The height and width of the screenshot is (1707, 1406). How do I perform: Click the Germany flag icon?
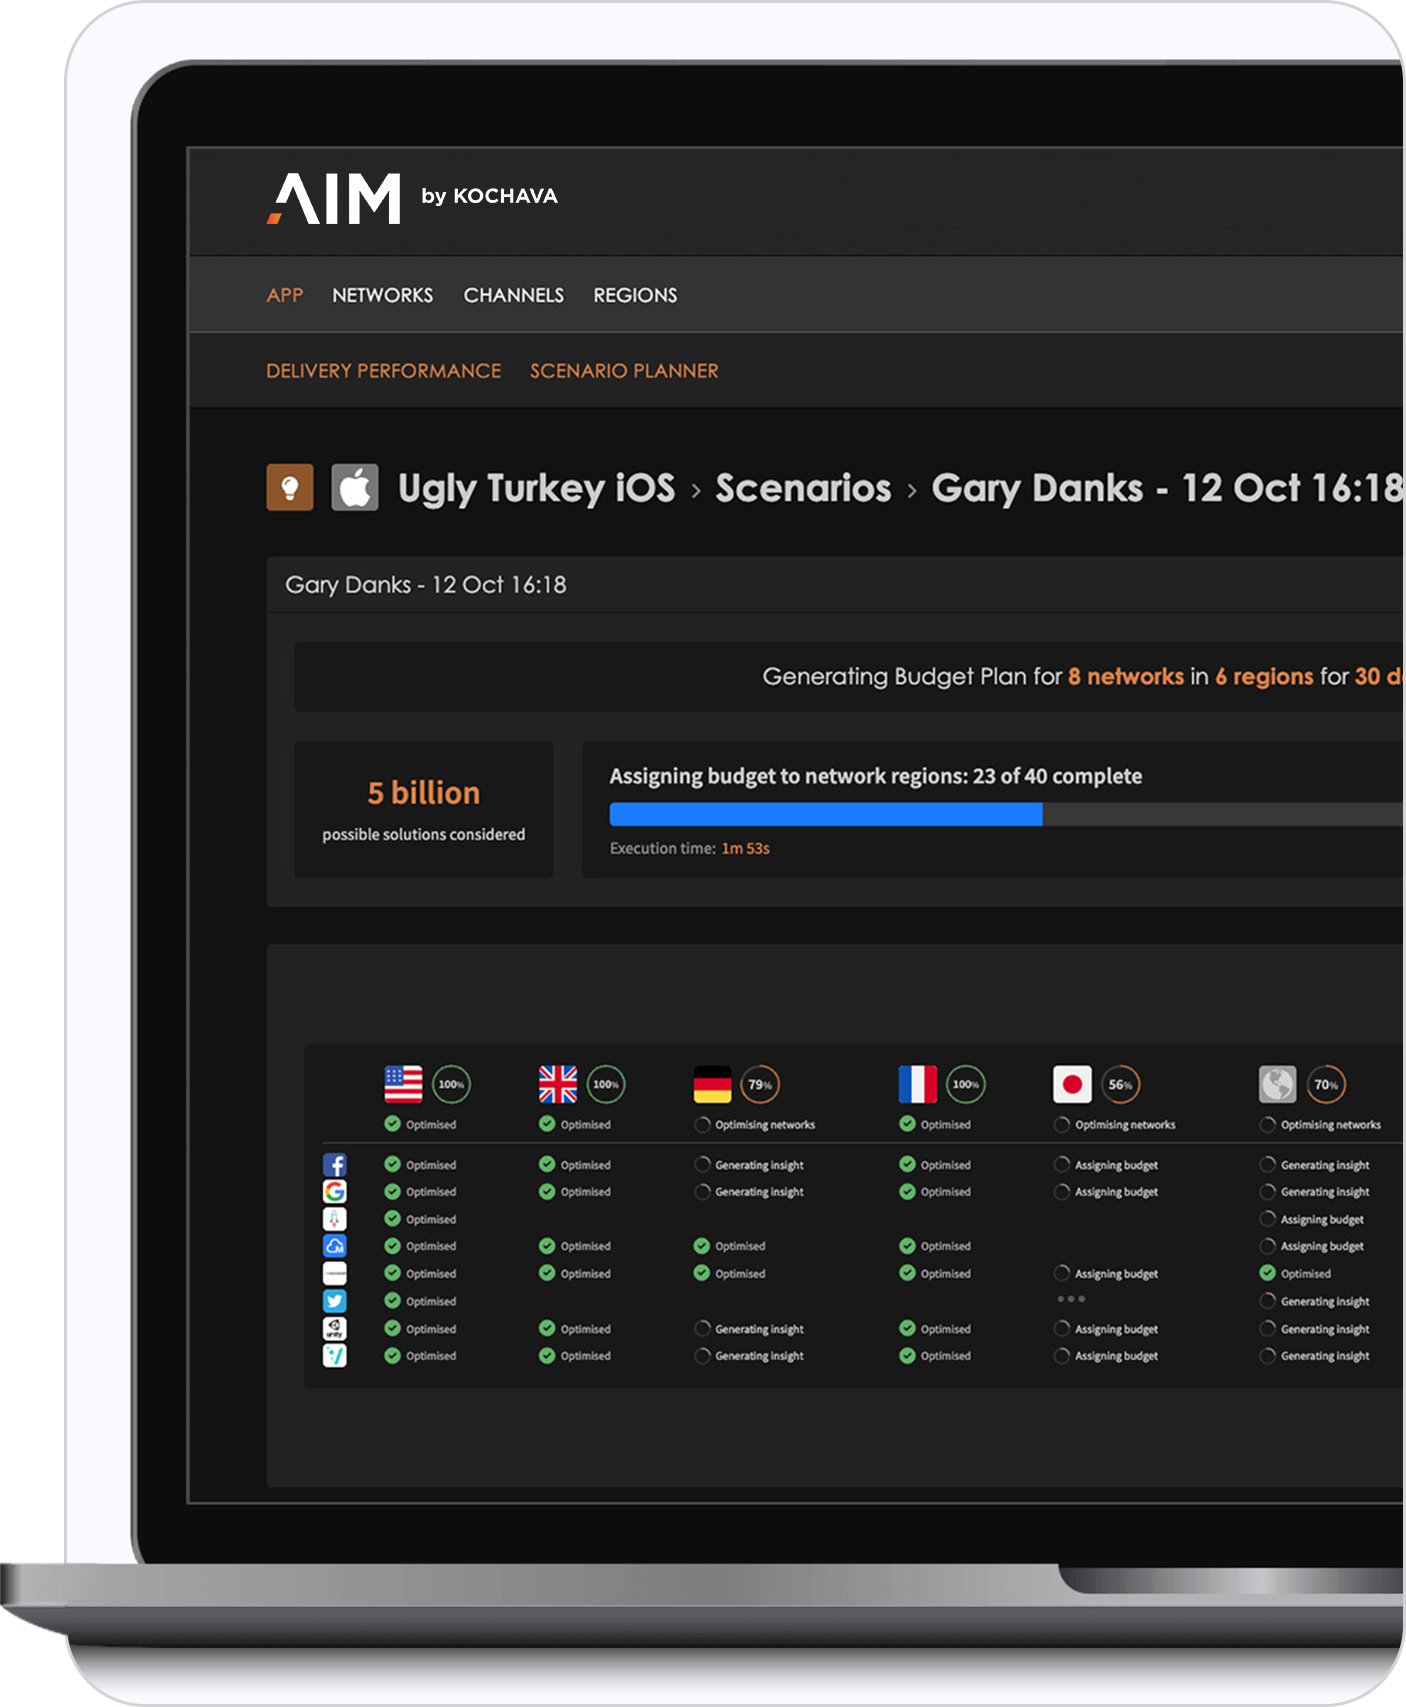click(713, 1084)
